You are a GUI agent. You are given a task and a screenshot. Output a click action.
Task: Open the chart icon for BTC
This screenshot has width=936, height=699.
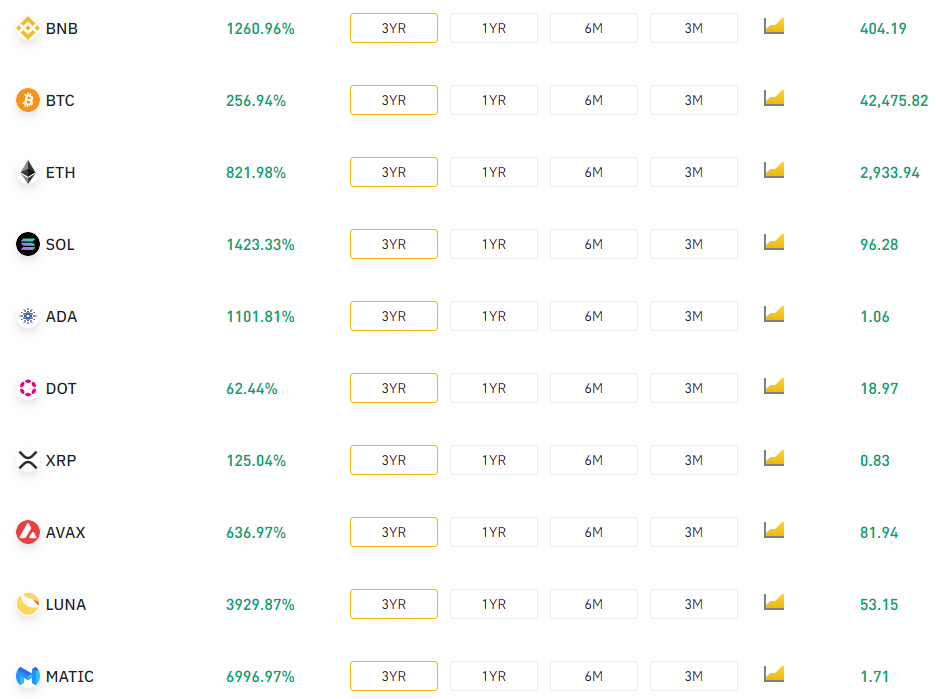tap(774, 98)
